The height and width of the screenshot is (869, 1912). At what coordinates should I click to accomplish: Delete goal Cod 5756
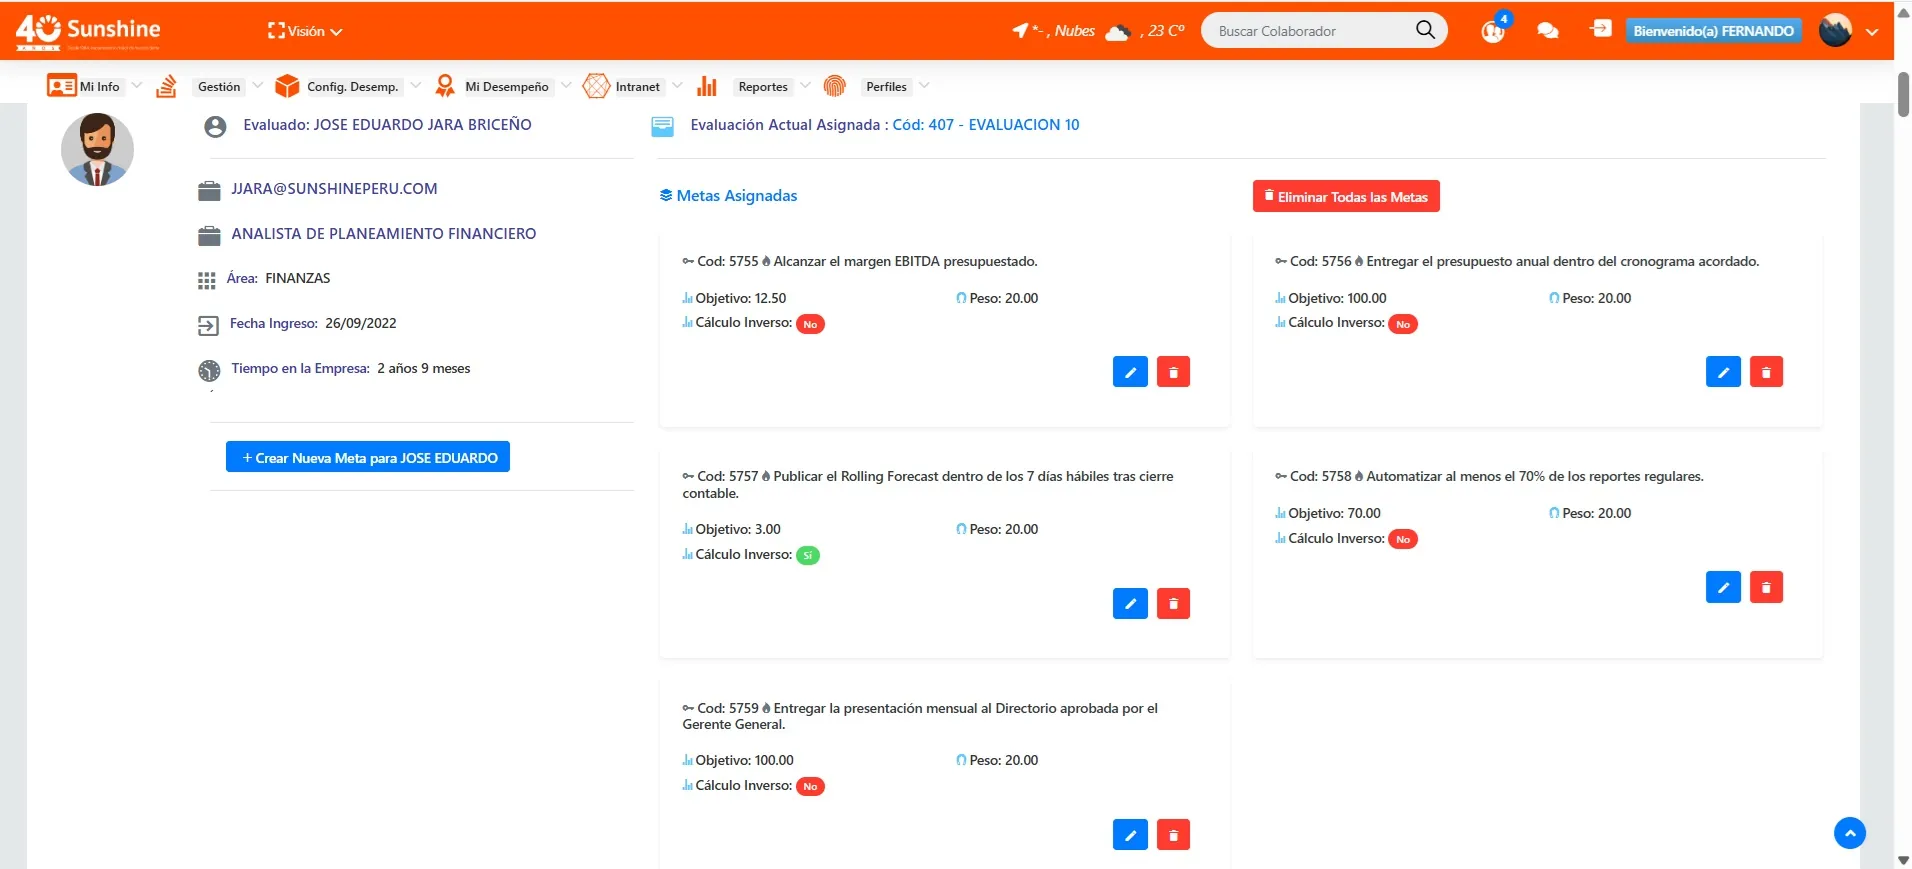(x=1766, y=372)
